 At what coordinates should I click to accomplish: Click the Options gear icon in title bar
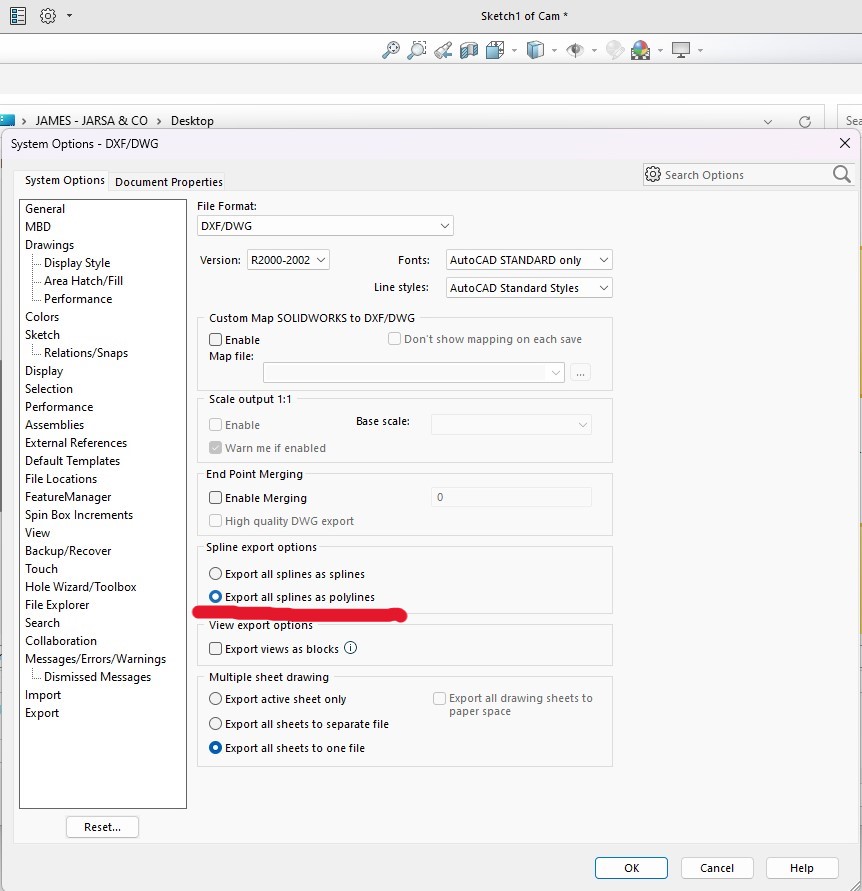(48, 16)
